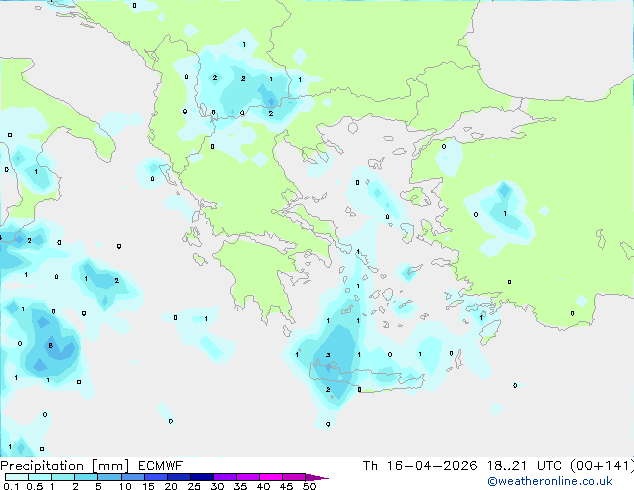Viewport: 634px width, 490px height.
Task: Click the 'Precipitation [mm]' title text
Action: [65, 466]
